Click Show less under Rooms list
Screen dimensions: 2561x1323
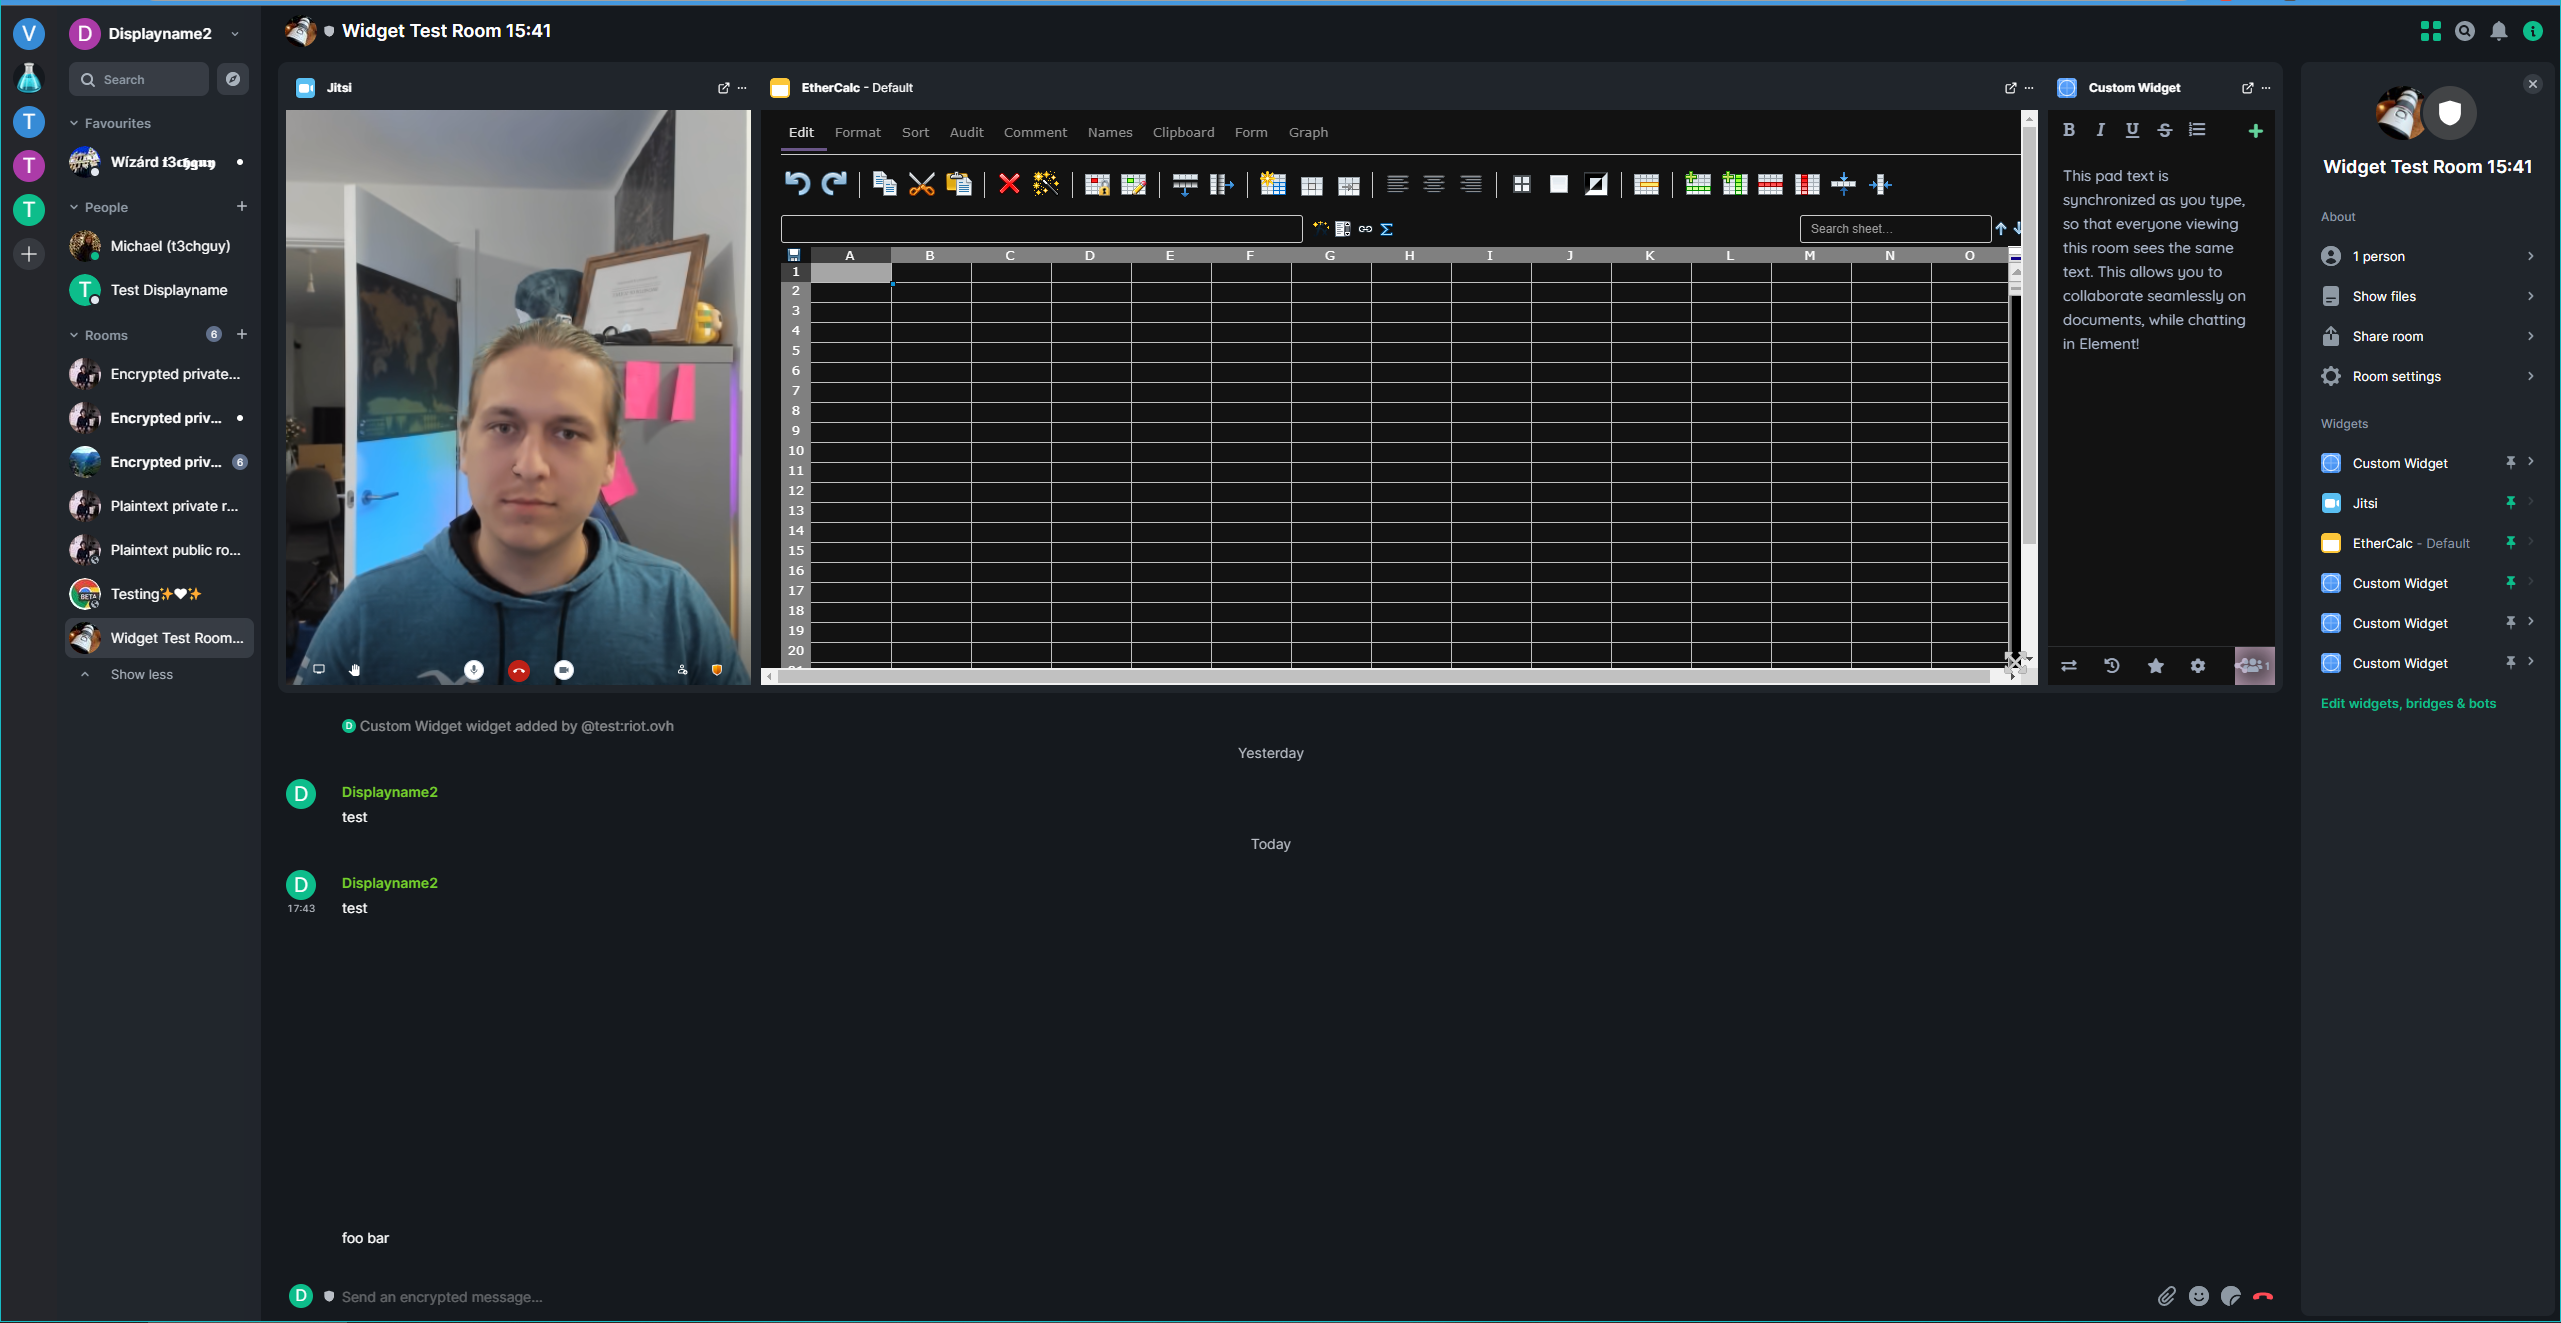(x=141, y=674)
